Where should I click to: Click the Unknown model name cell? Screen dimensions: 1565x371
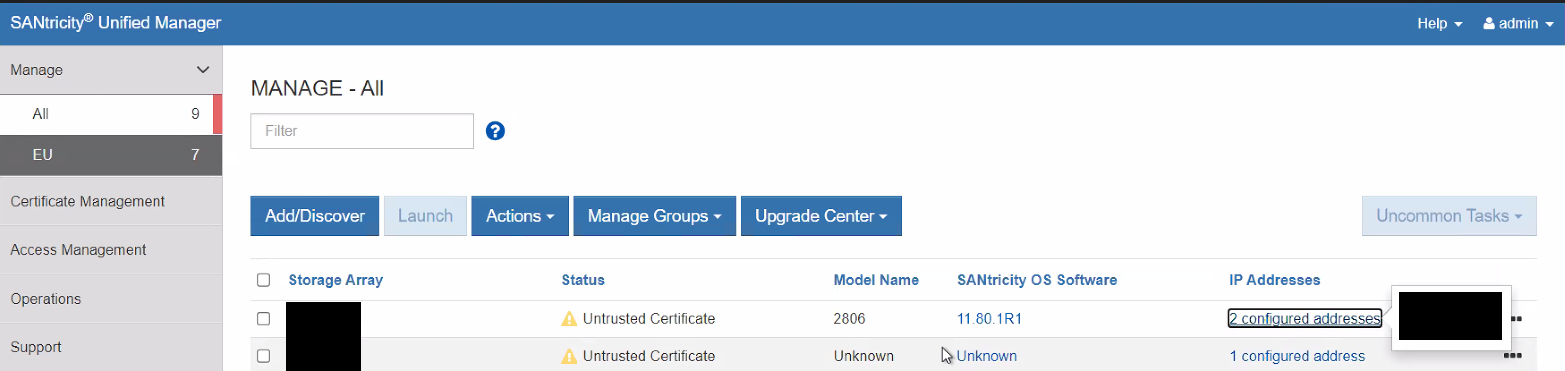tap(864, 356)
